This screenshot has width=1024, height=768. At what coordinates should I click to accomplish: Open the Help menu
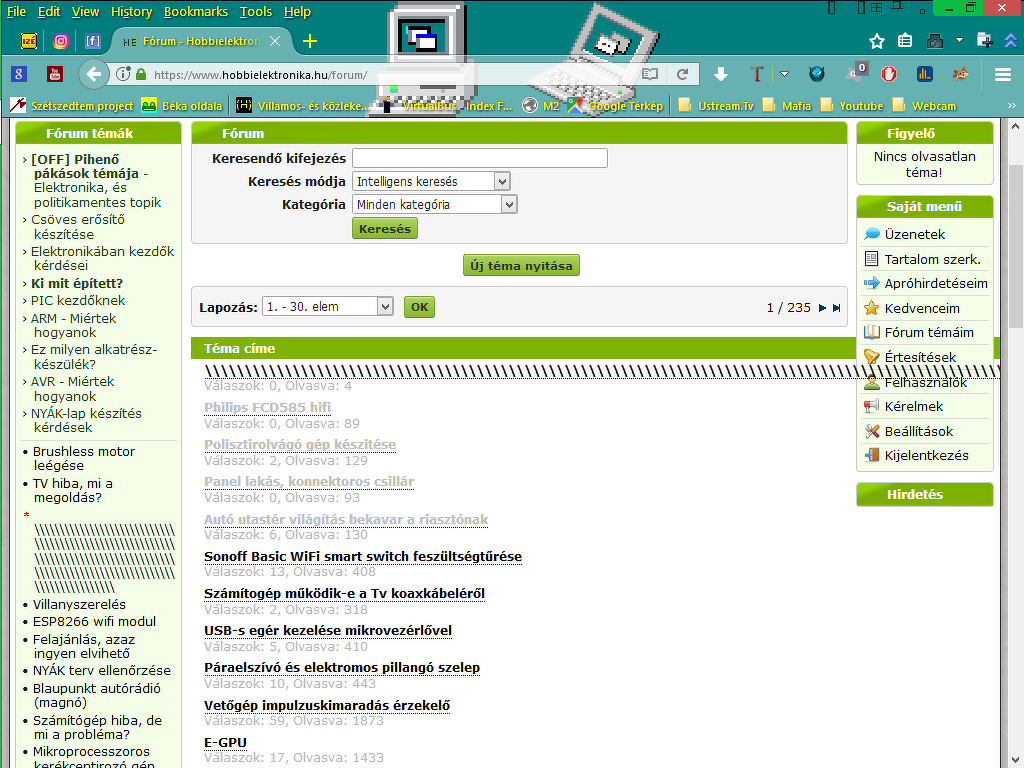tap(297, 12)
